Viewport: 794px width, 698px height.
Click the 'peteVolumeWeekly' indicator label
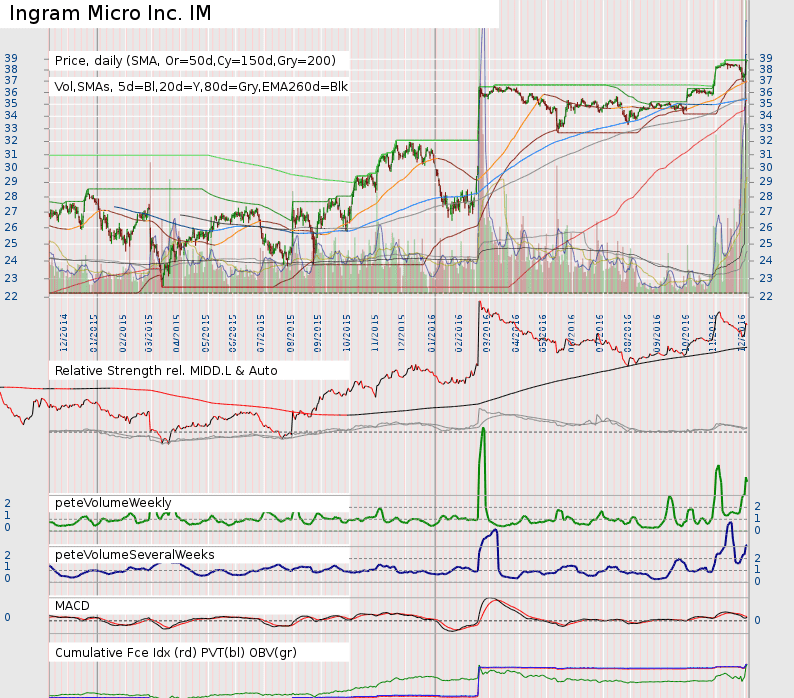point(113,502)
